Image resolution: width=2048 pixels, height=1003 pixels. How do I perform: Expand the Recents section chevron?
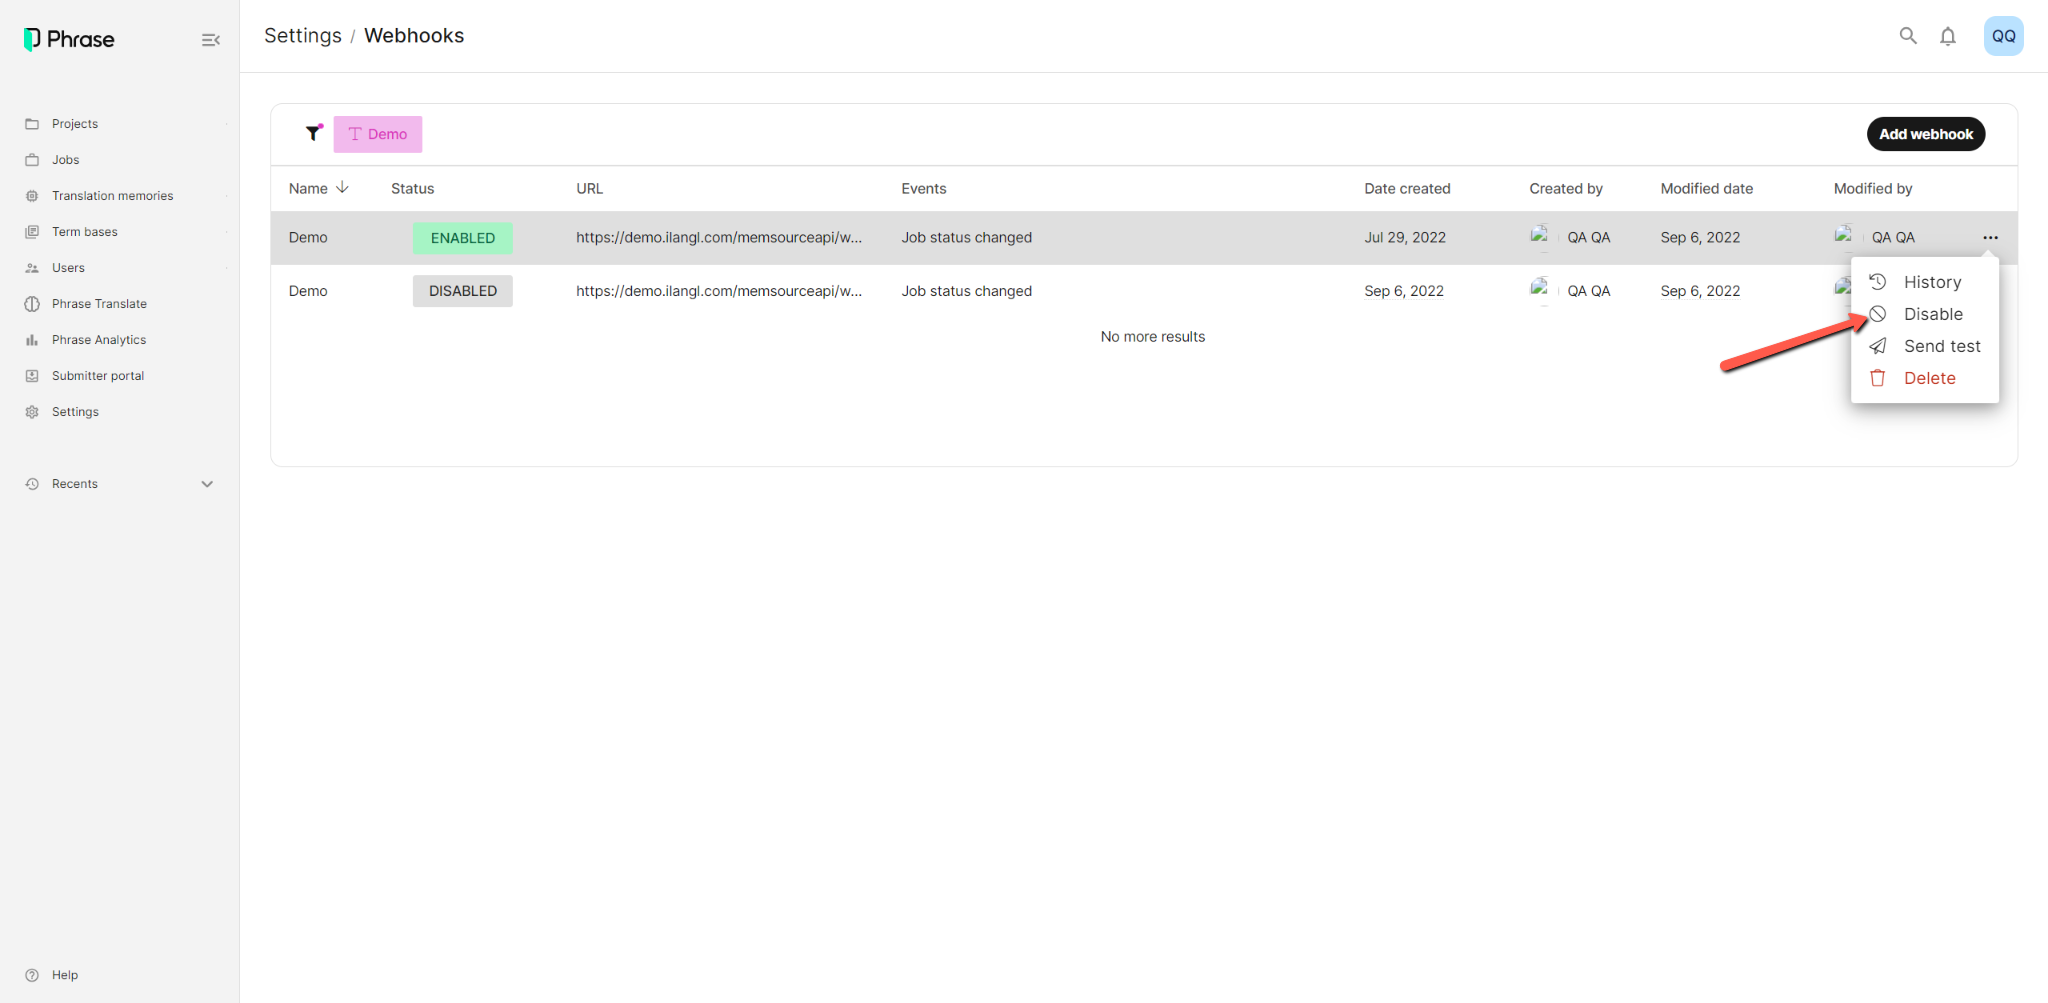[x=207, y=484]
